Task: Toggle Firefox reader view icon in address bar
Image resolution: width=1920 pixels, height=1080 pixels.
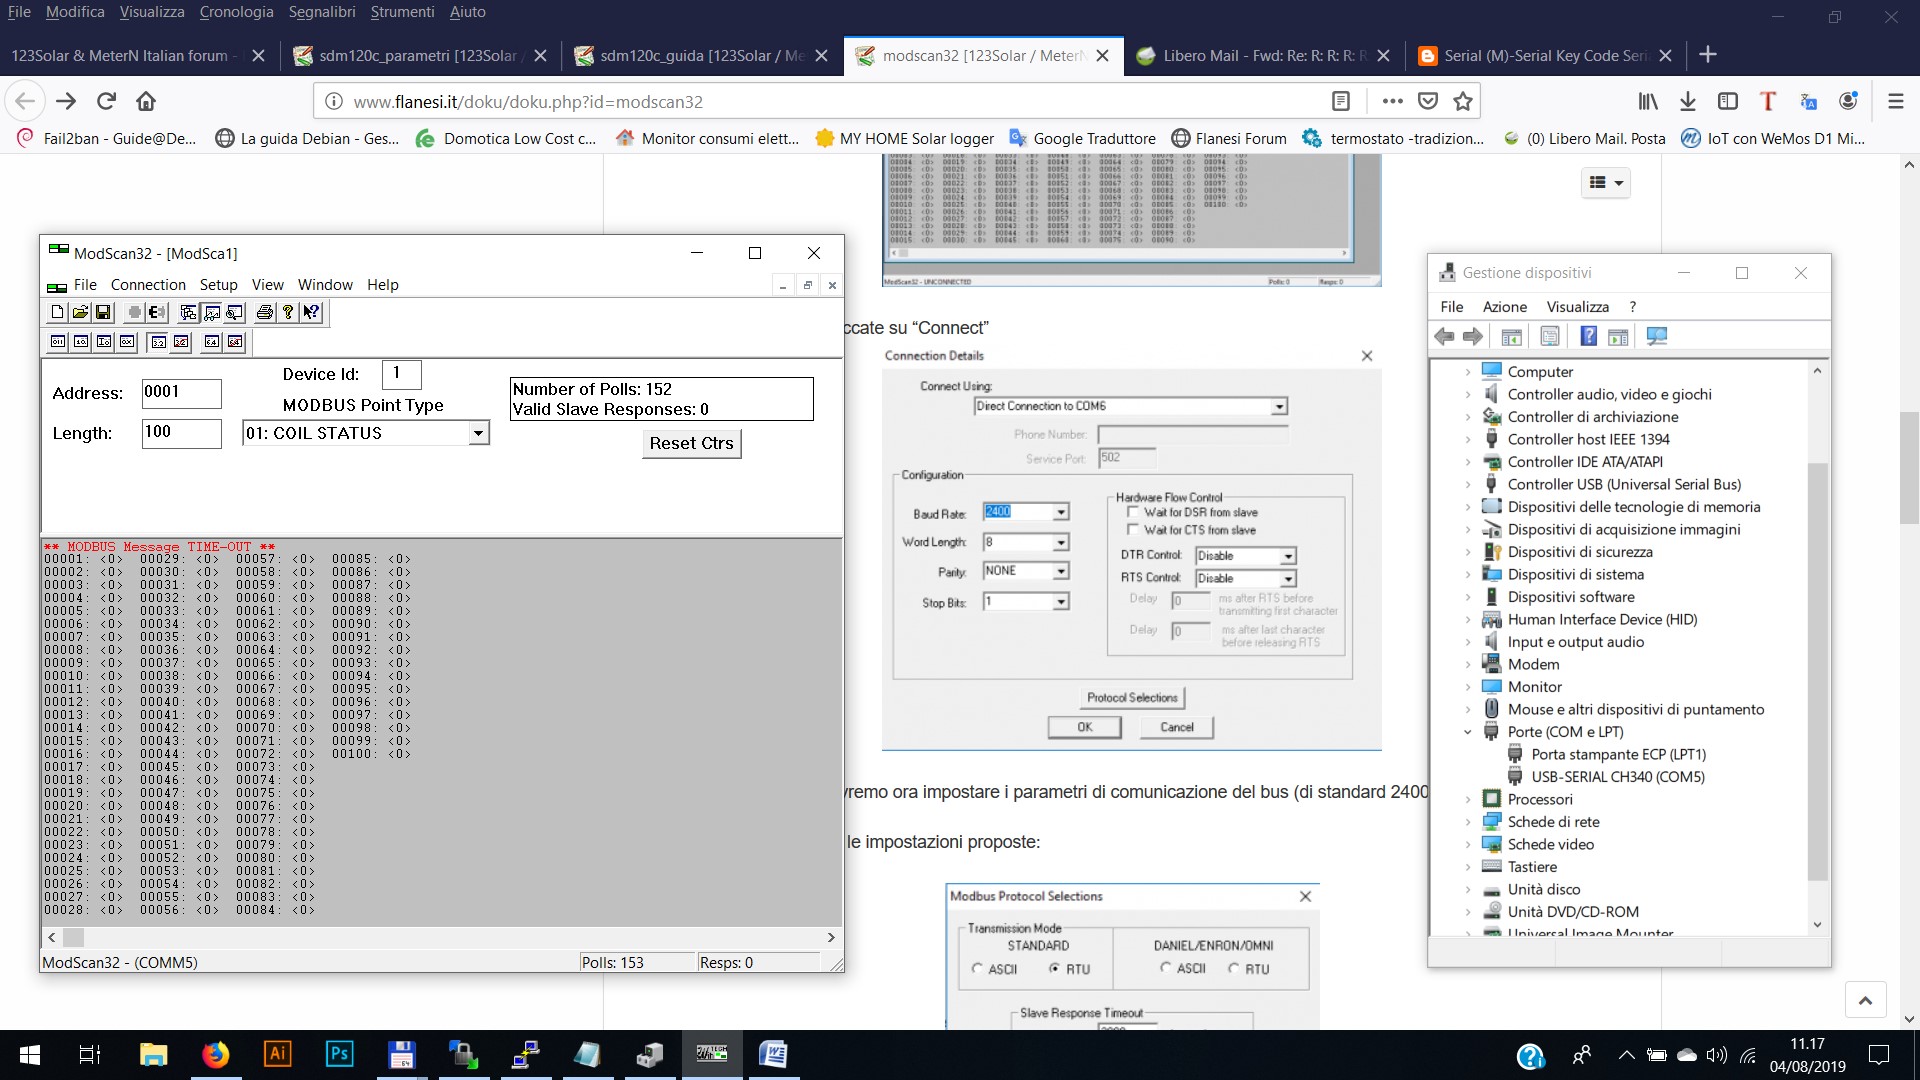Action: (1341, 101)
